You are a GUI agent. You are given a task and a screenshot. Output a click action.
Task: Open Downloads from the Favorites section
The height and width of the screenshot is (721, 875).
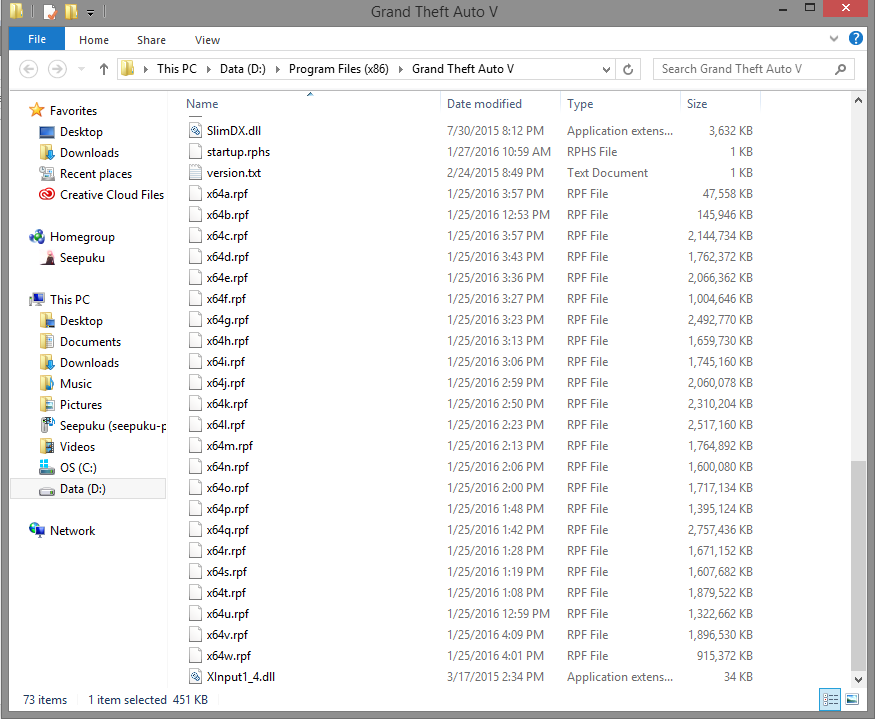86,152
